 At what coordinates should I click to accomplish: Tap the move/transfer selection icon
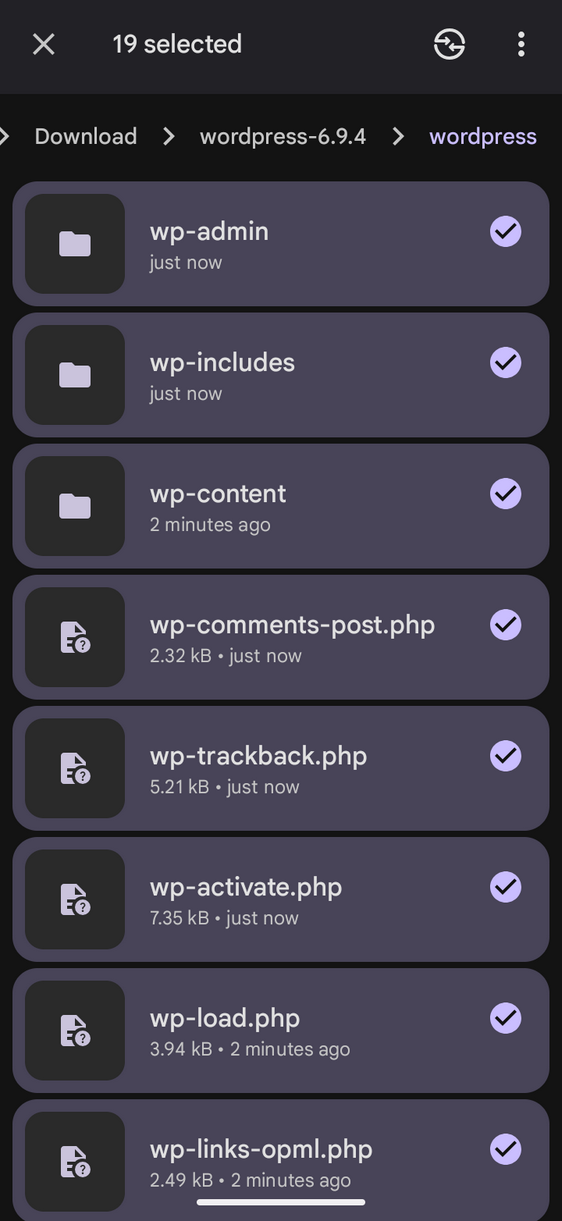(449, 44)
